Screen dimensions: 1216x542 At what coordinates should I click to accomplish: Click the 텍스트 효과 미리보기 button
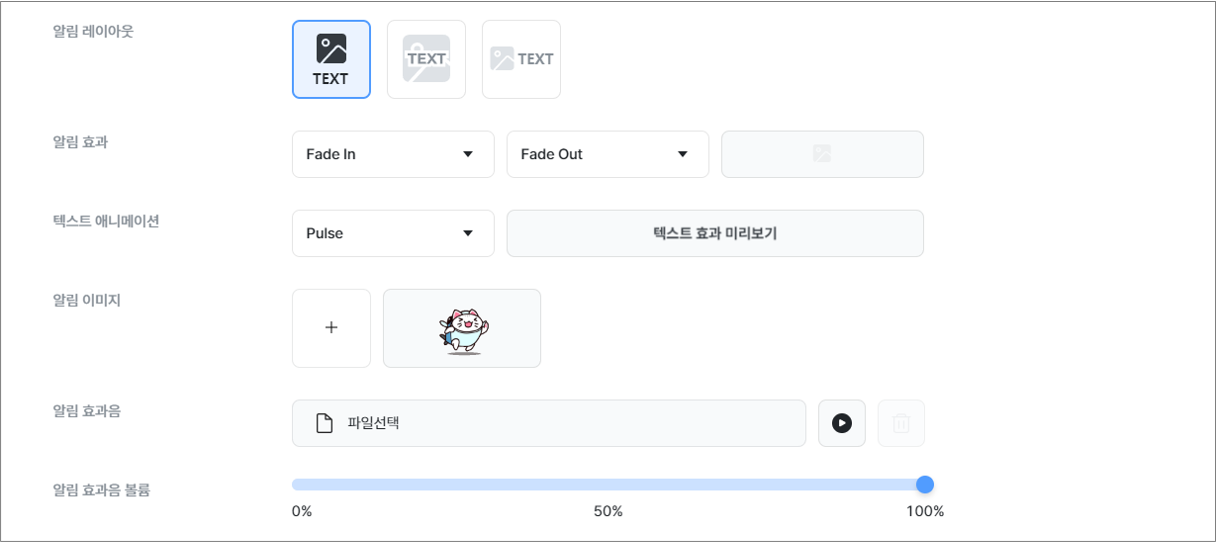[x=715, y=233]
